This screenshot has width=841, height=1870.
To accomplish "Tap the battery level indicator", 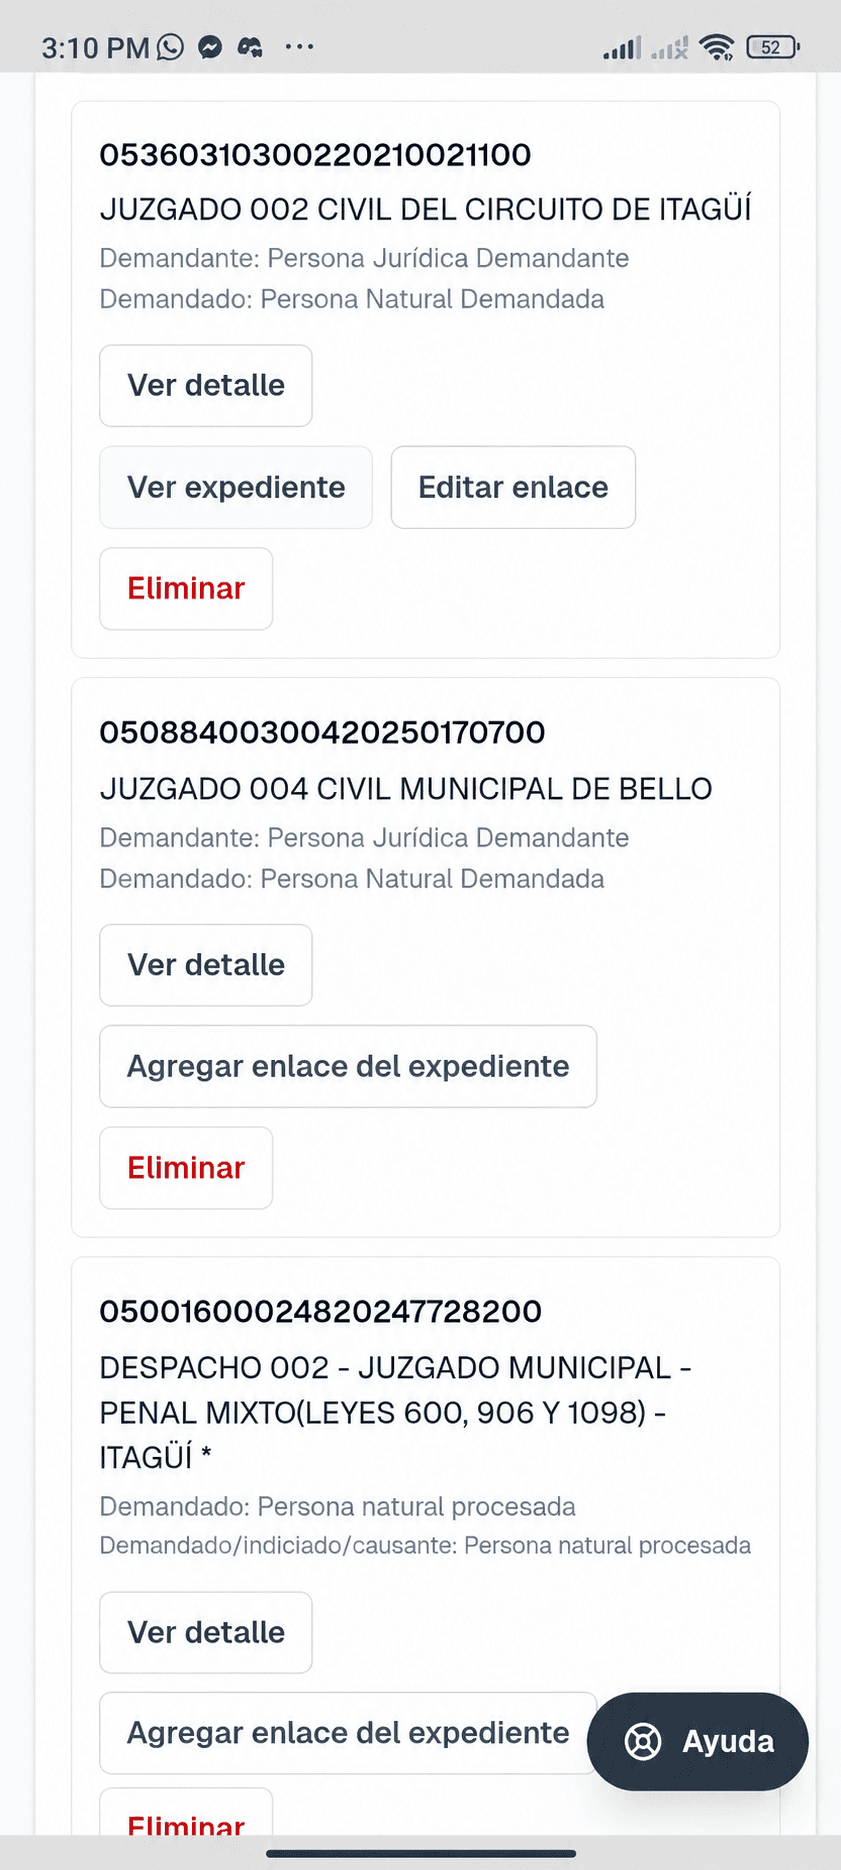I will [x=772, y=47].
